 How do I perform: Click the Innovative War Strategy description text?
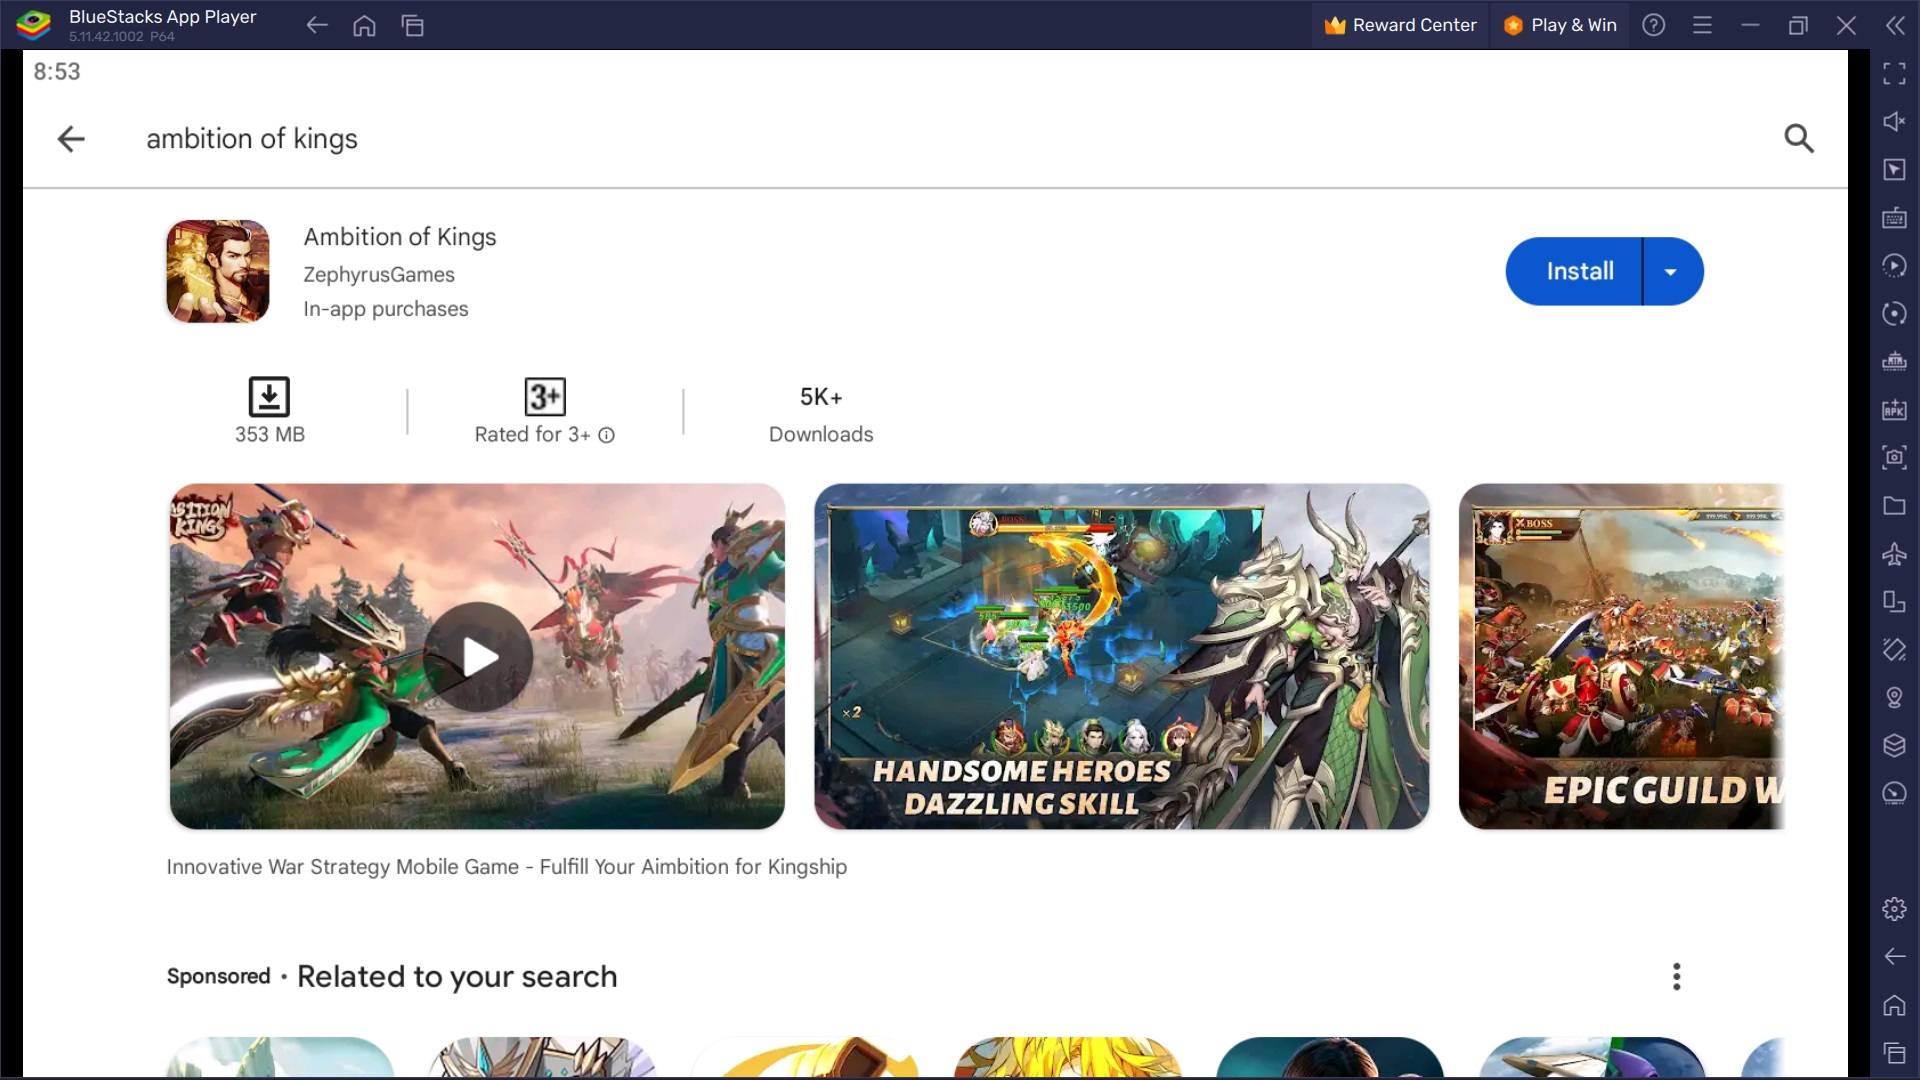pyautogui.click(x=506, y=867)
